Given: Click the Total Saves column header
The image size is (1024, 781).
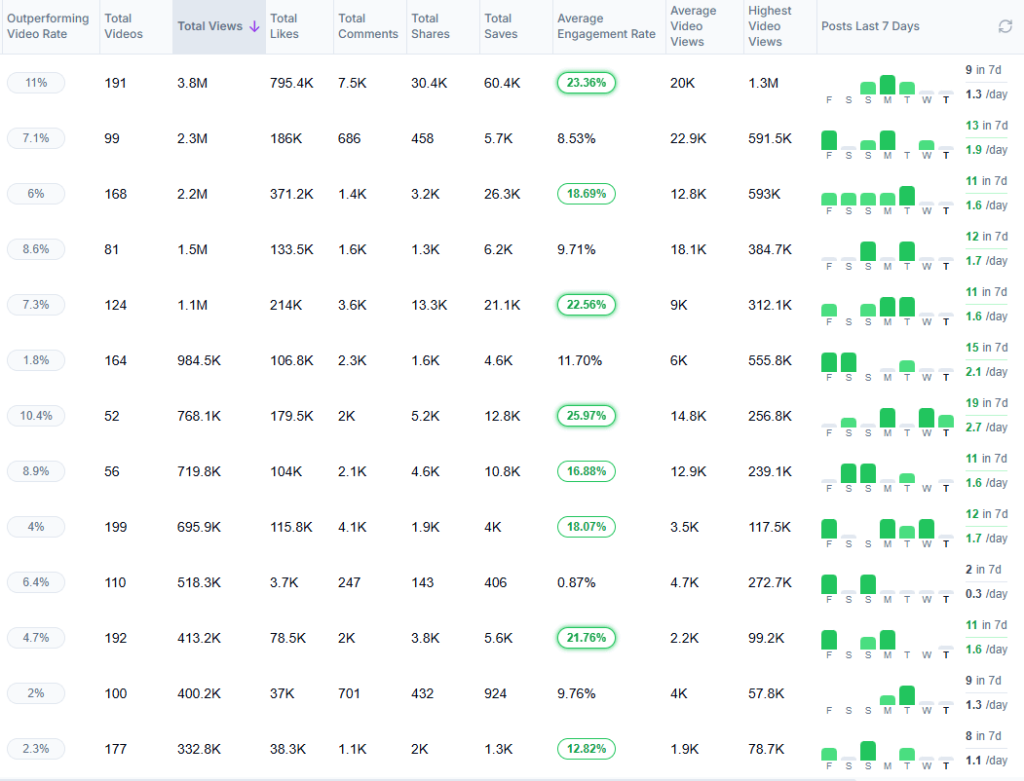Looking at the screenshot, I should coord(501,26).
